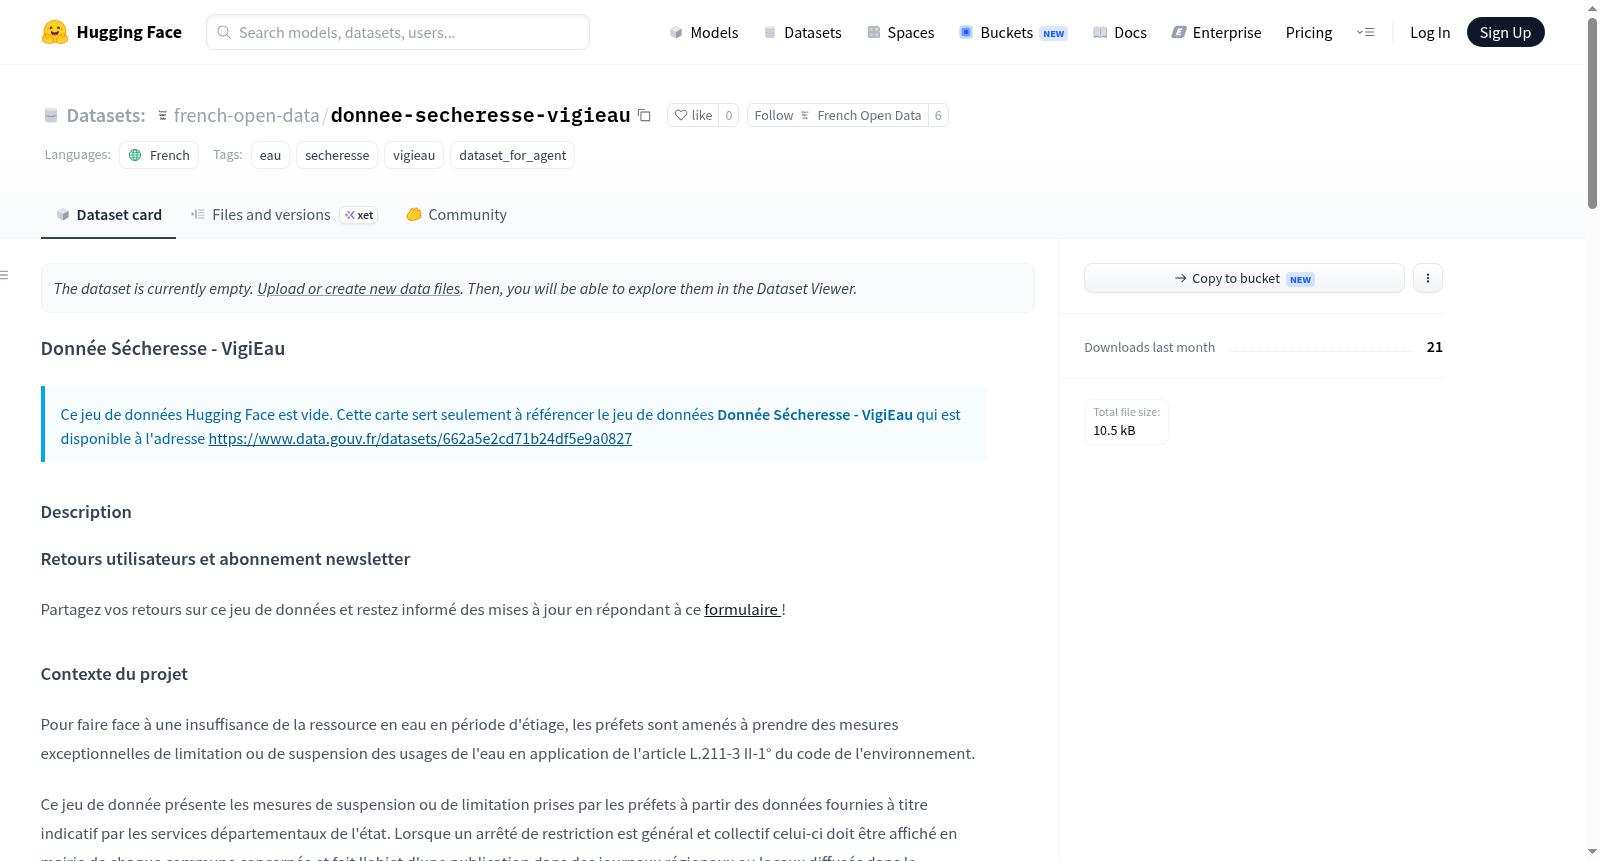Viewport: 1600px width, 861px height.
Task: Open Spaces from the top navigation
Action: (x=901, y=32)
